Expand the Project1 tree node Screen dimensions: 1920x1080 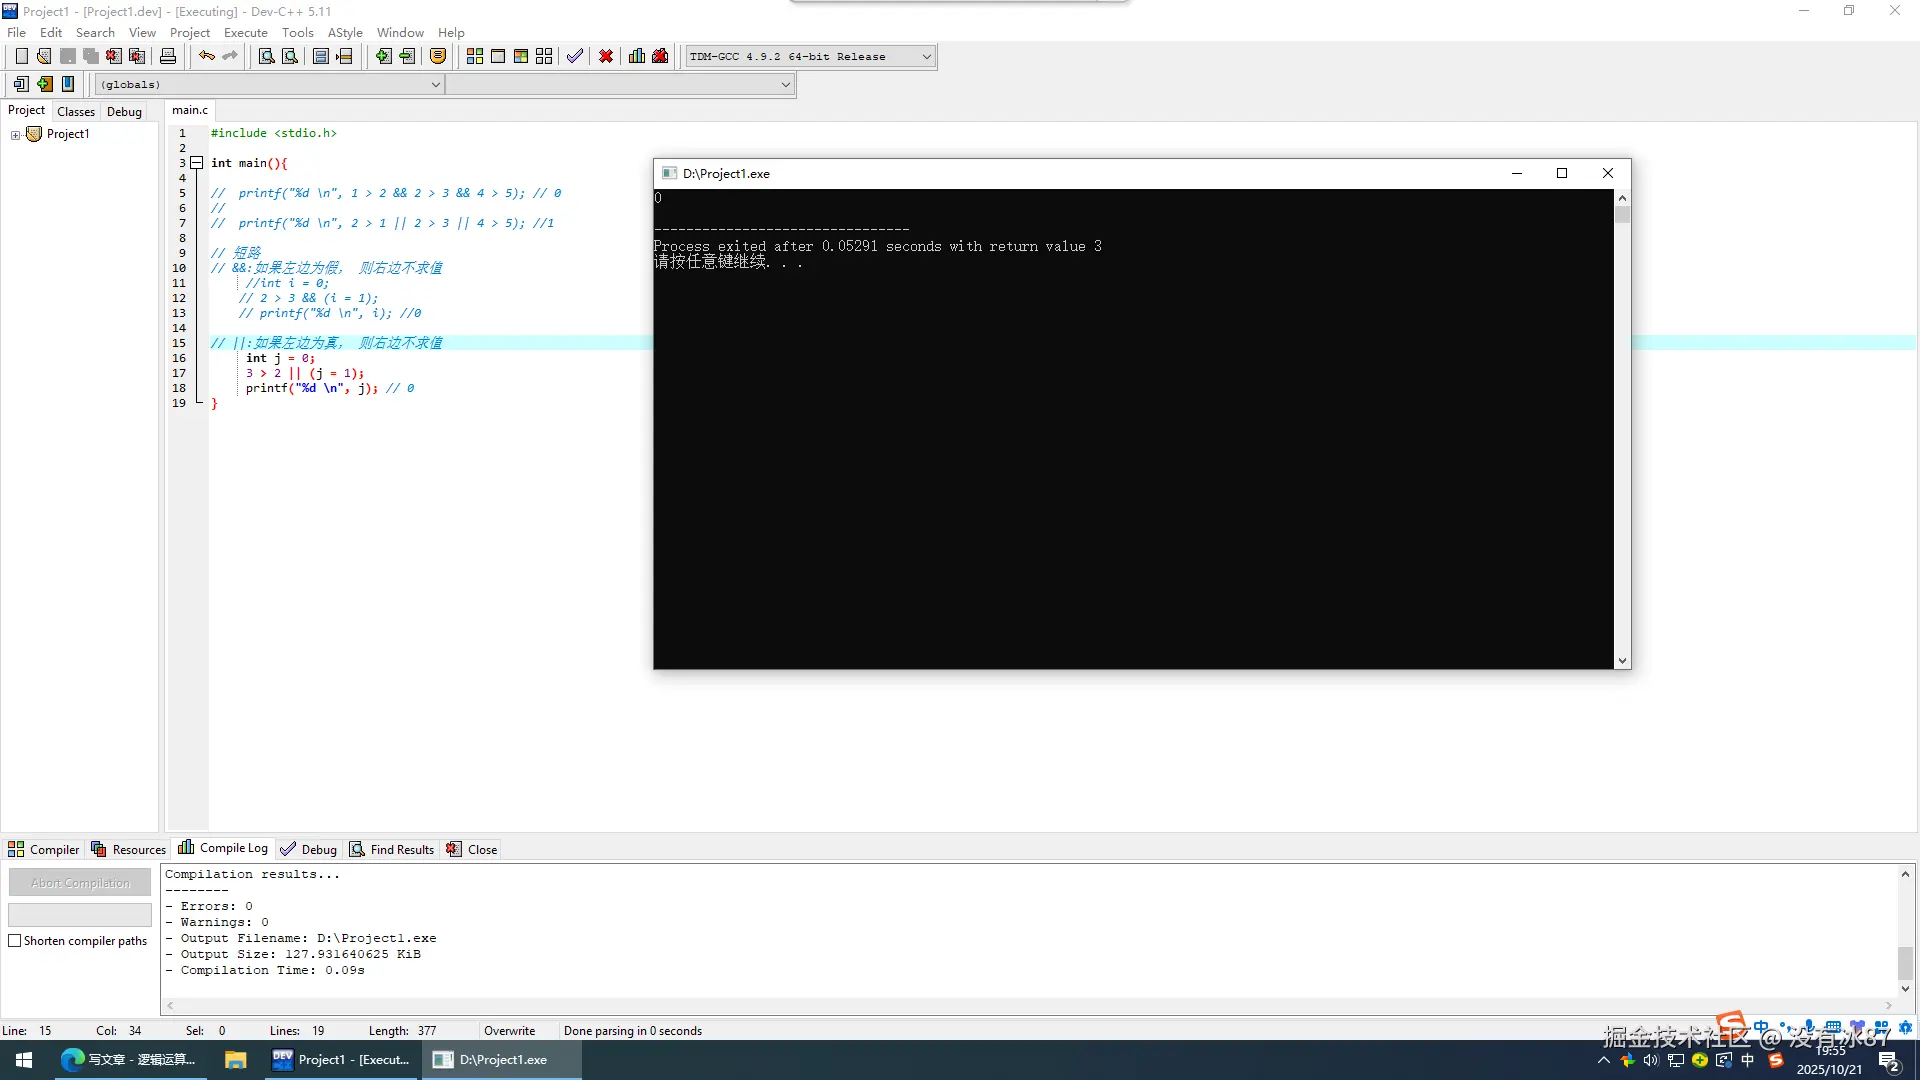(x=15, y=135)
